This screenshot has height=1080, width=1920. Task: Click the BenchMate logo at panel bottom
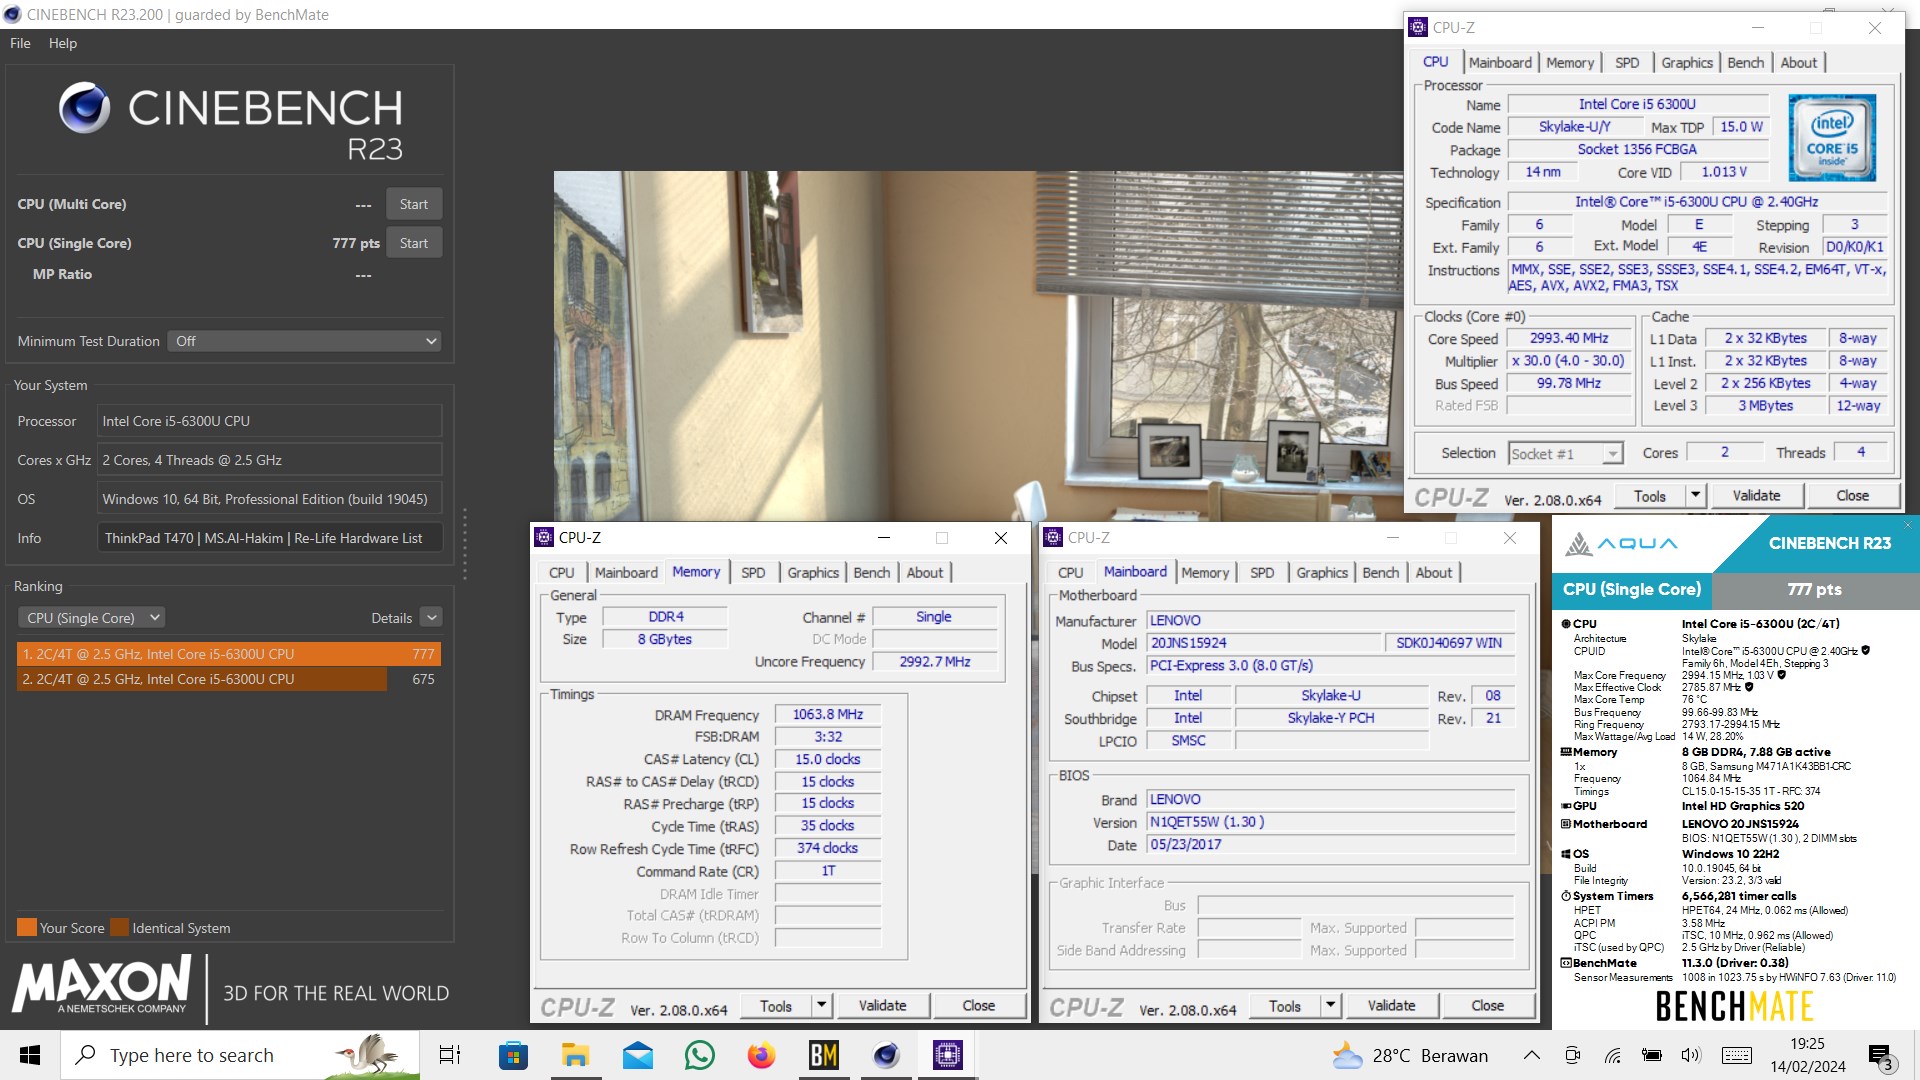pyautogui.click(x=1734, y=1005)
